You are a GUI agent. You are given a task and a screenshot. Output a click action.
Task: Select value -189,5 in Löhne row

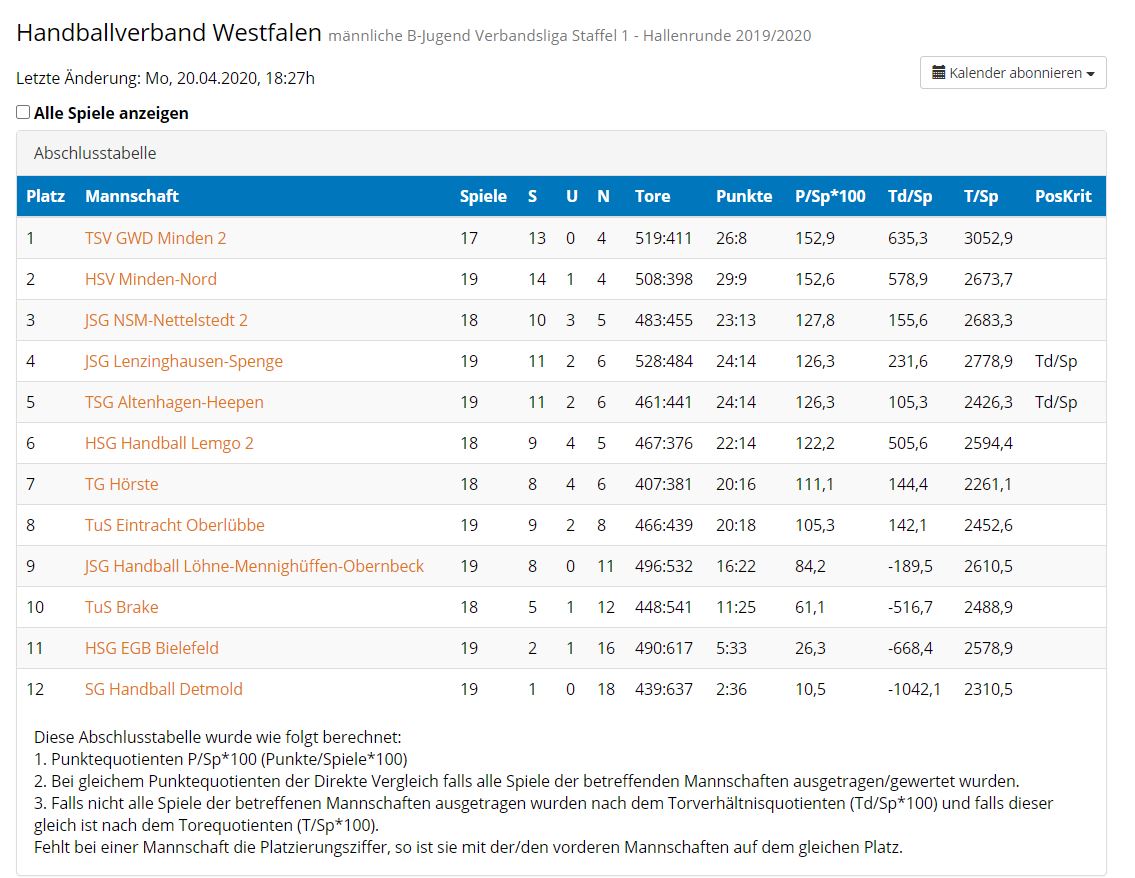[910, 566]
